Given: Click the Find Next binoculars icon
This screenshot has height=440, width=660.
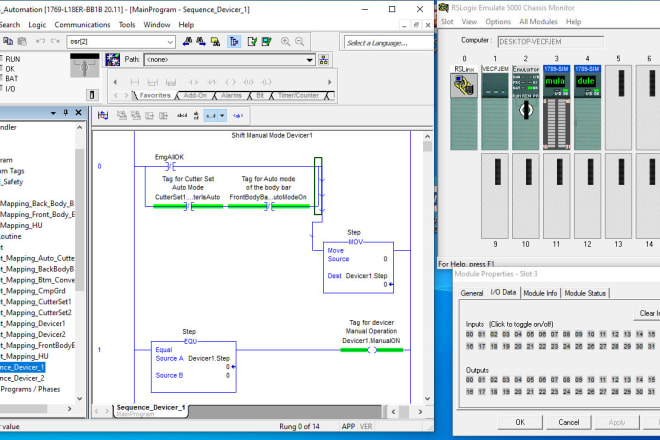Looking at the screenshot, I should pyautogui.click(x=201, y=41).
